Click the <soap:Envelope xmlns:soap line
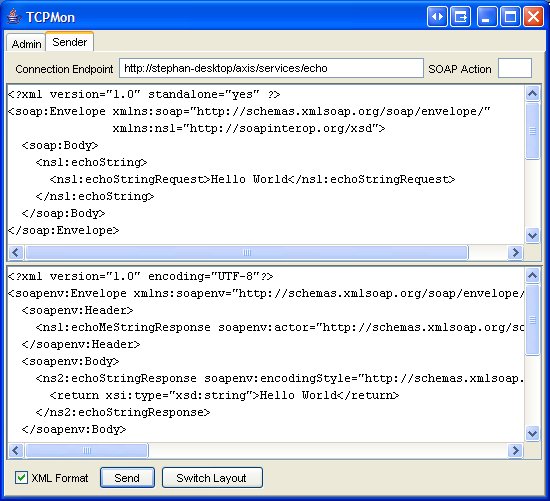Screen dimensions: 550x501 click(x=249, y=111)
